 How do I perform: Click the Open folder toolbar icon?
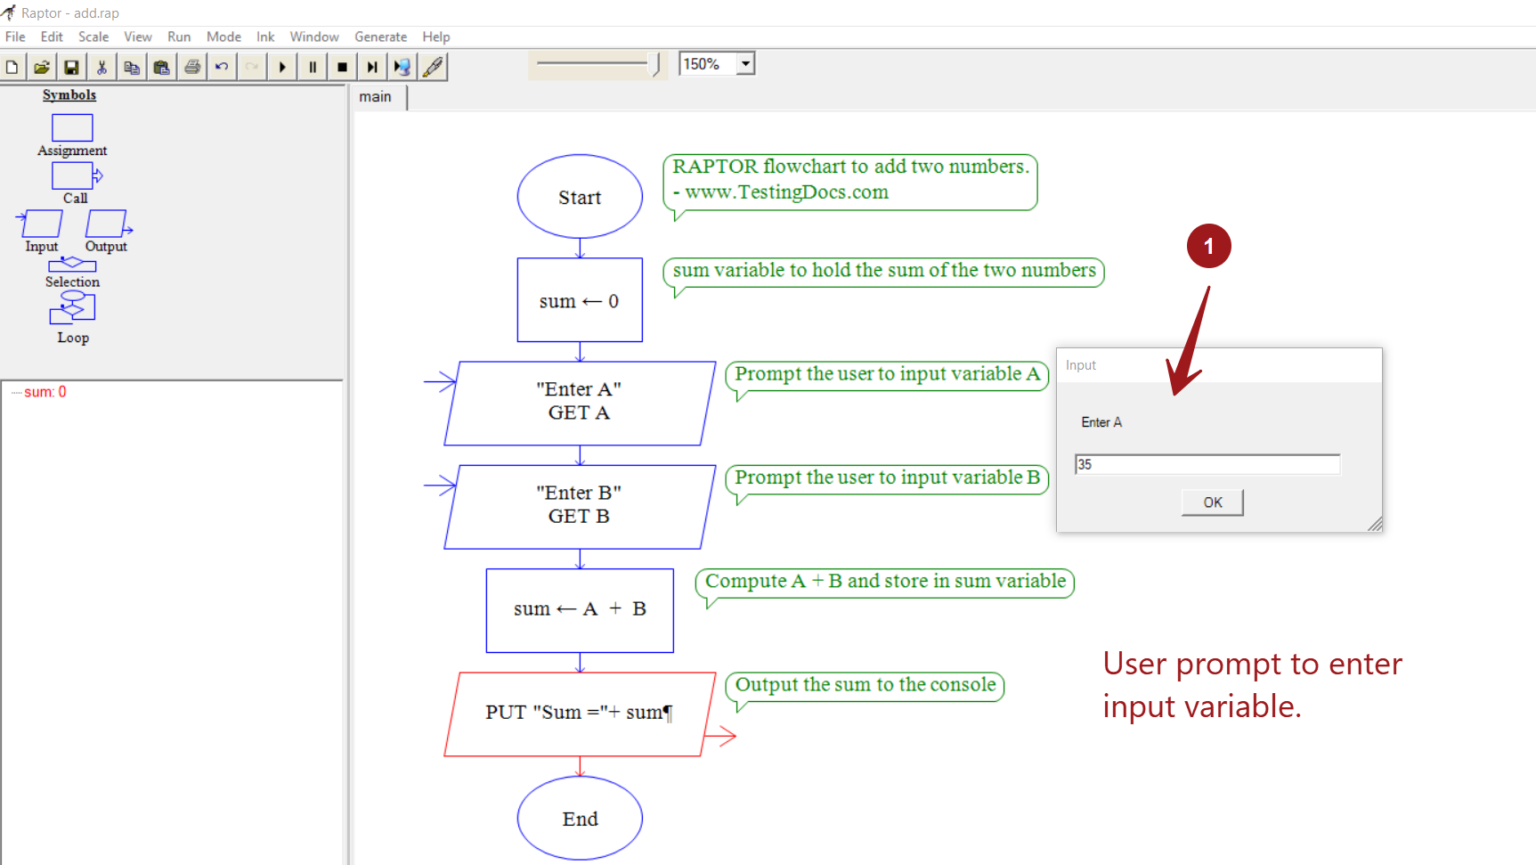(41, 67)
